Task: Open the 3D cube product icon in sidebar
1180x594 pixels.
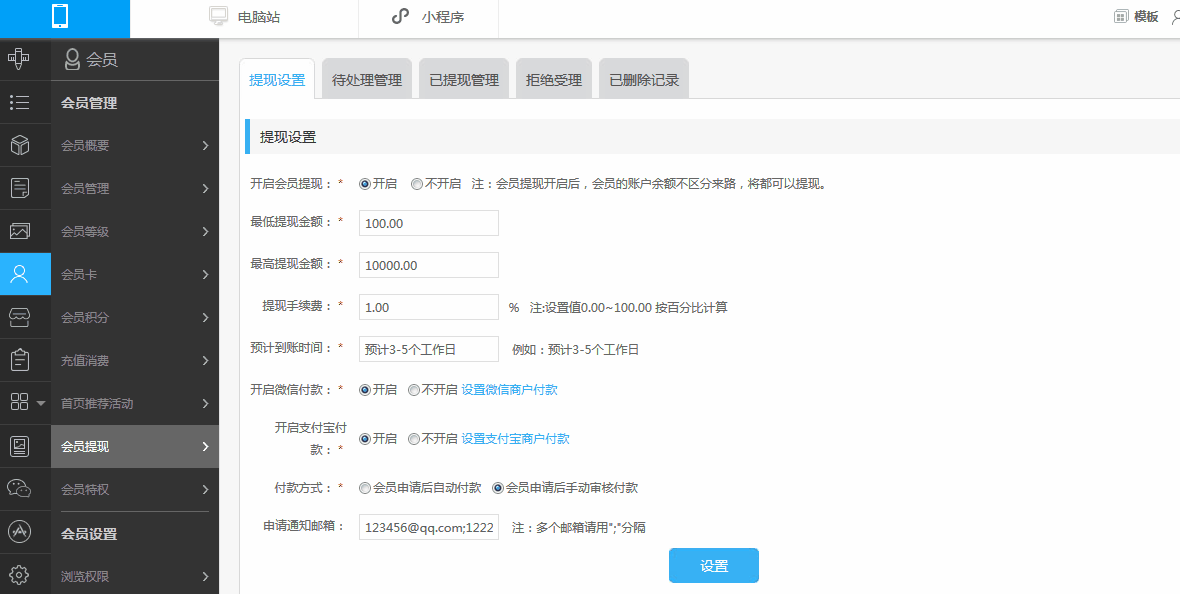Action: coord(19,145)
